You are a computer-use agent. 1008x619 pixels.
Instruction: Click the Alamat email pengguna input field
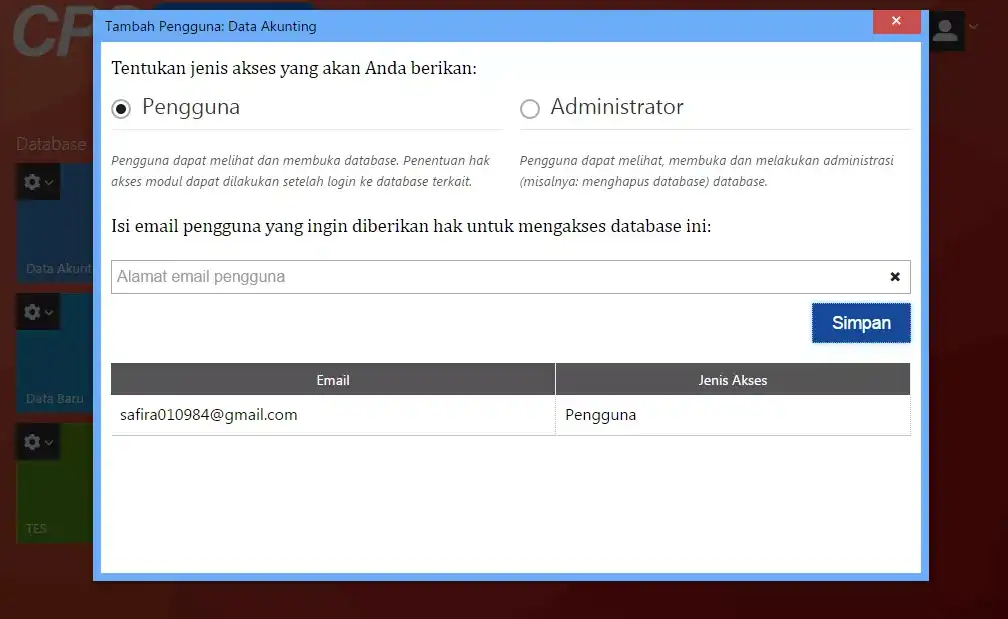(x=510, y=277)
